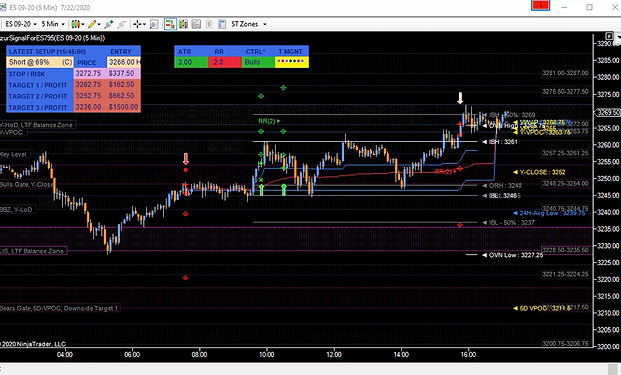
Task: Click the Short @ 69% cell
Action: (40, 62)
